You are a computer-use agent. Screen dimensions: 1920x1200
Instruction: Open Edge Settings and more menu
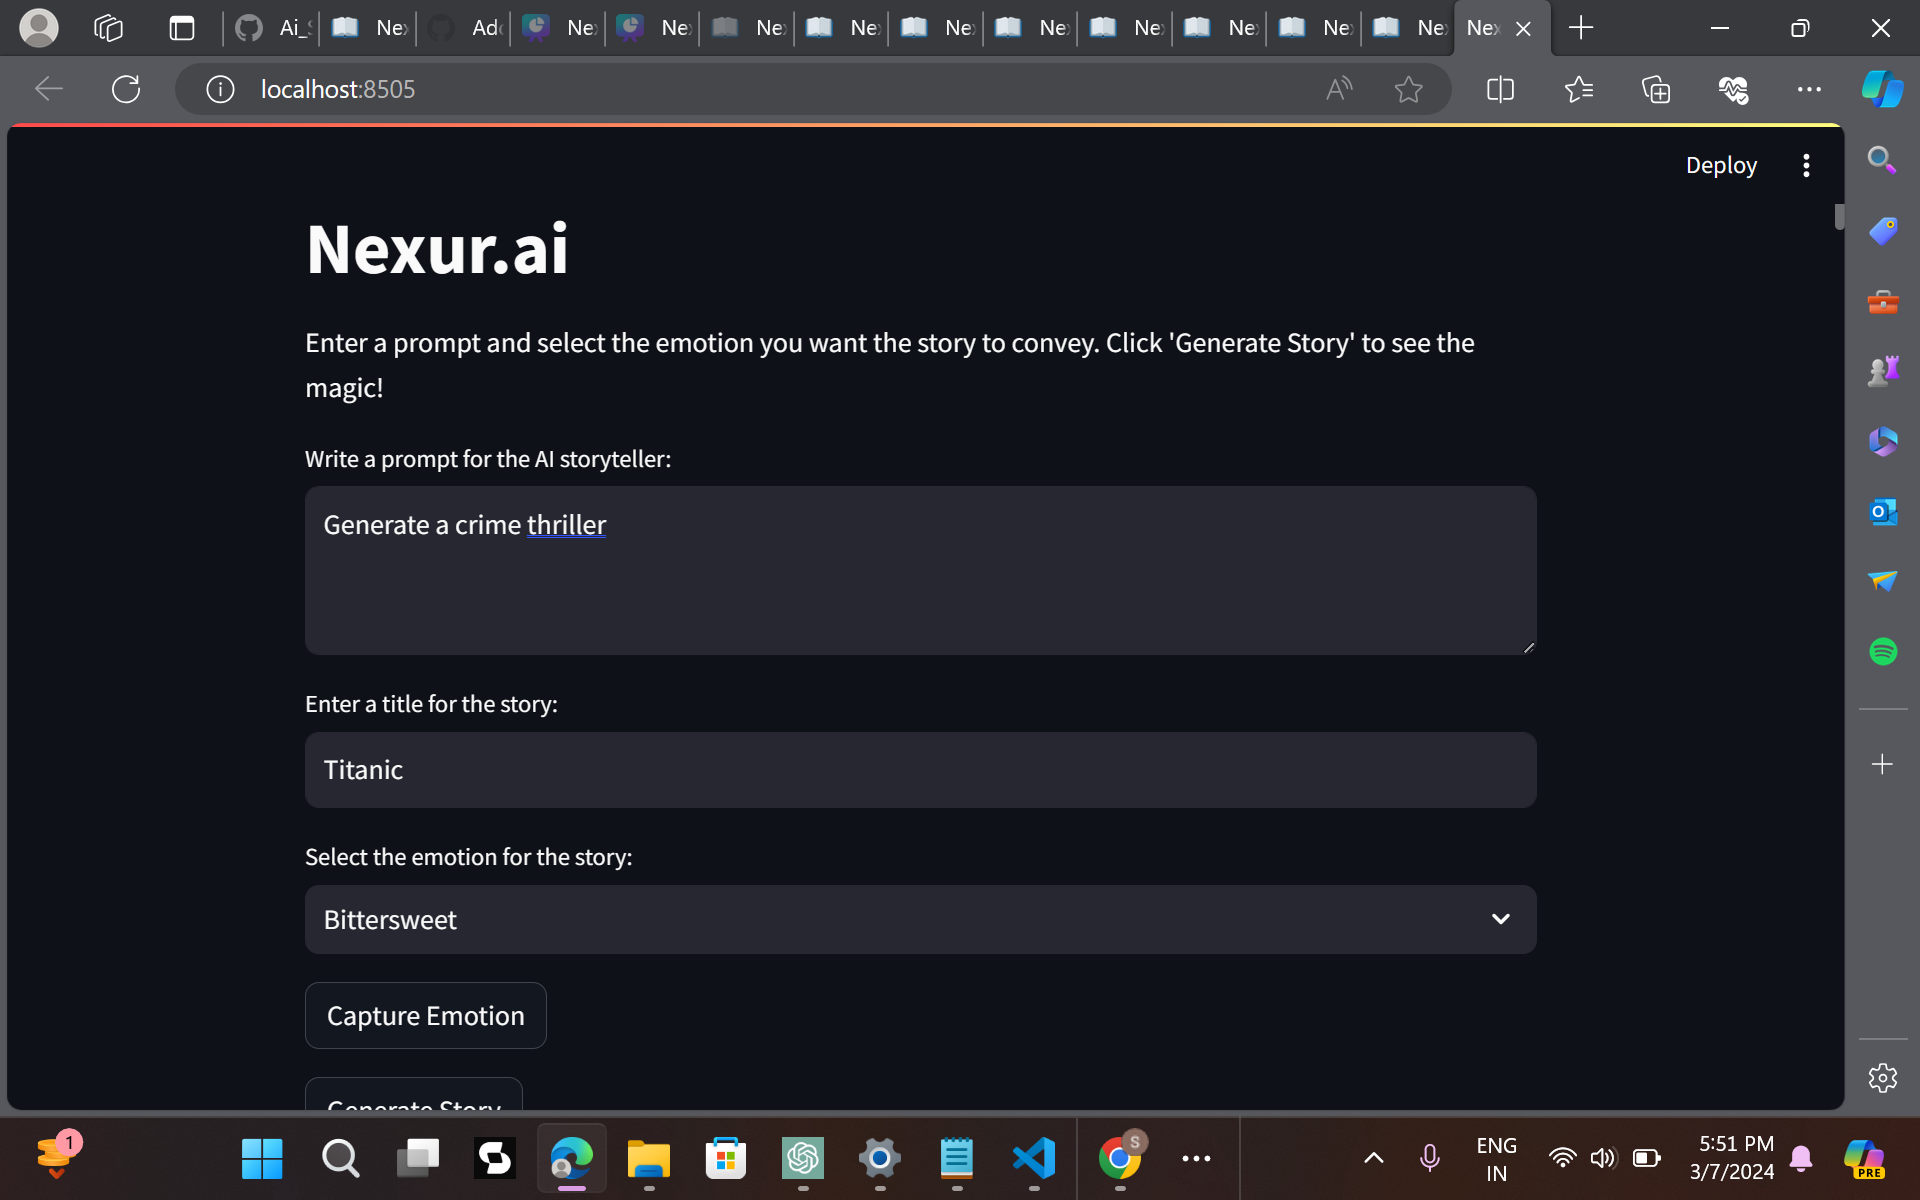pos(1810,89)
